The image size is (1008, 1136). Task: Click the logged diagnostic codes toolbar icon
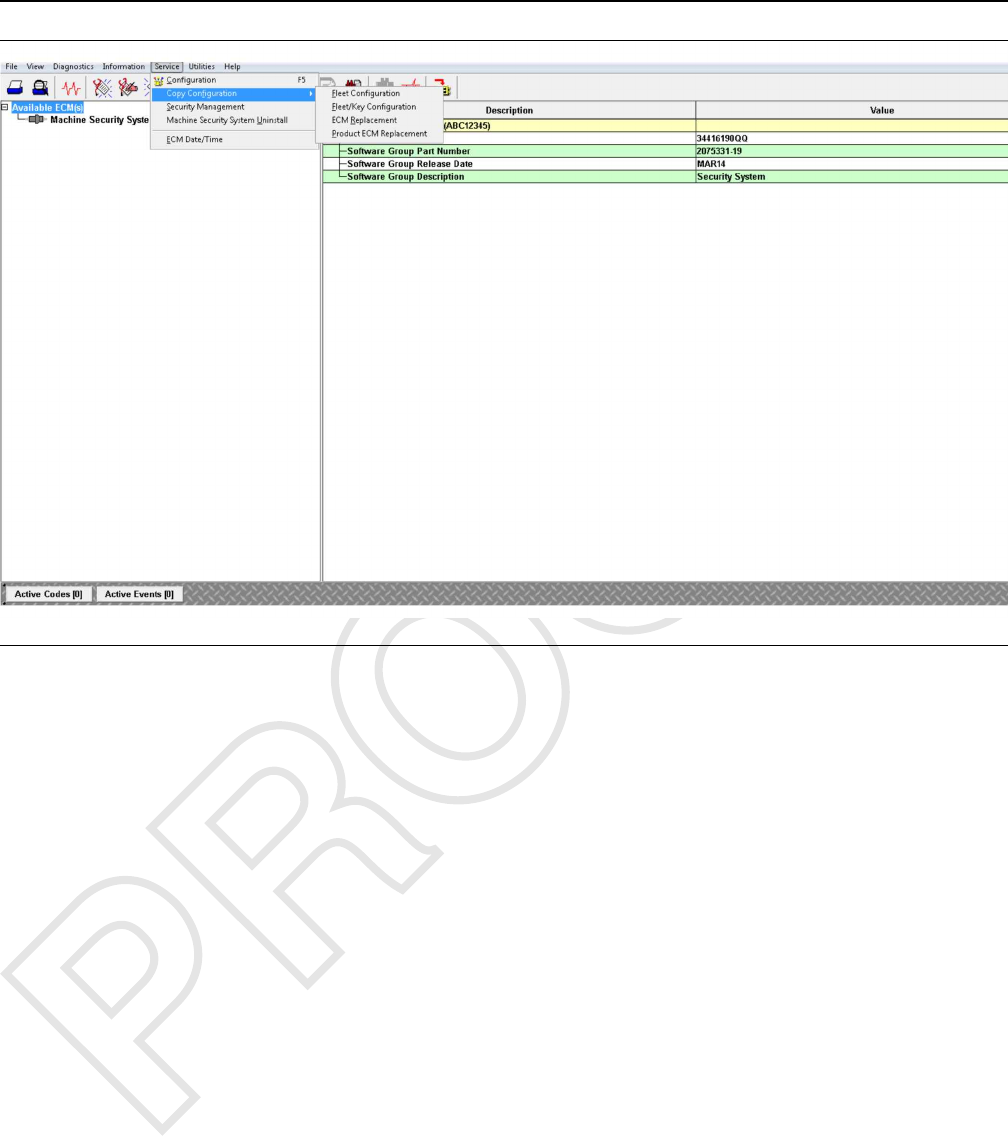pos(128,88)
